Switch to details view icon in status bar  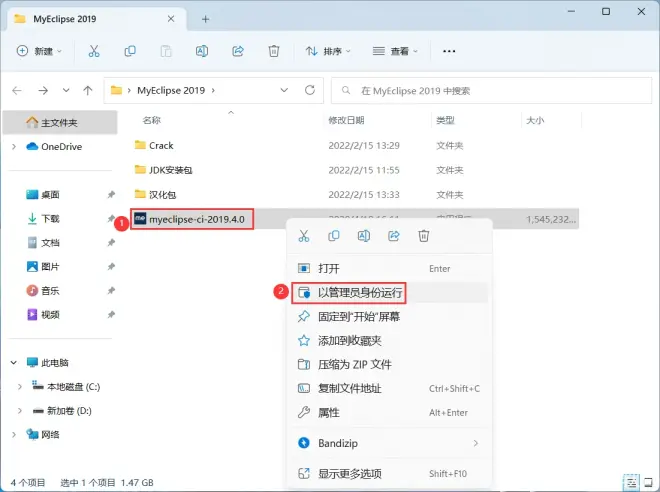631,482
